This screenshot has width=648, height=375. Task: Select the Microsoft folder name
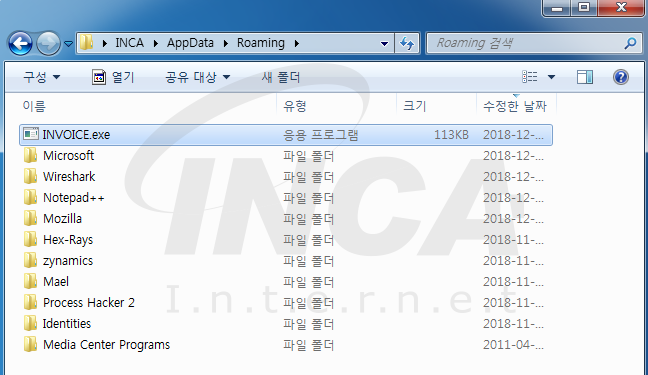point(69,156)
